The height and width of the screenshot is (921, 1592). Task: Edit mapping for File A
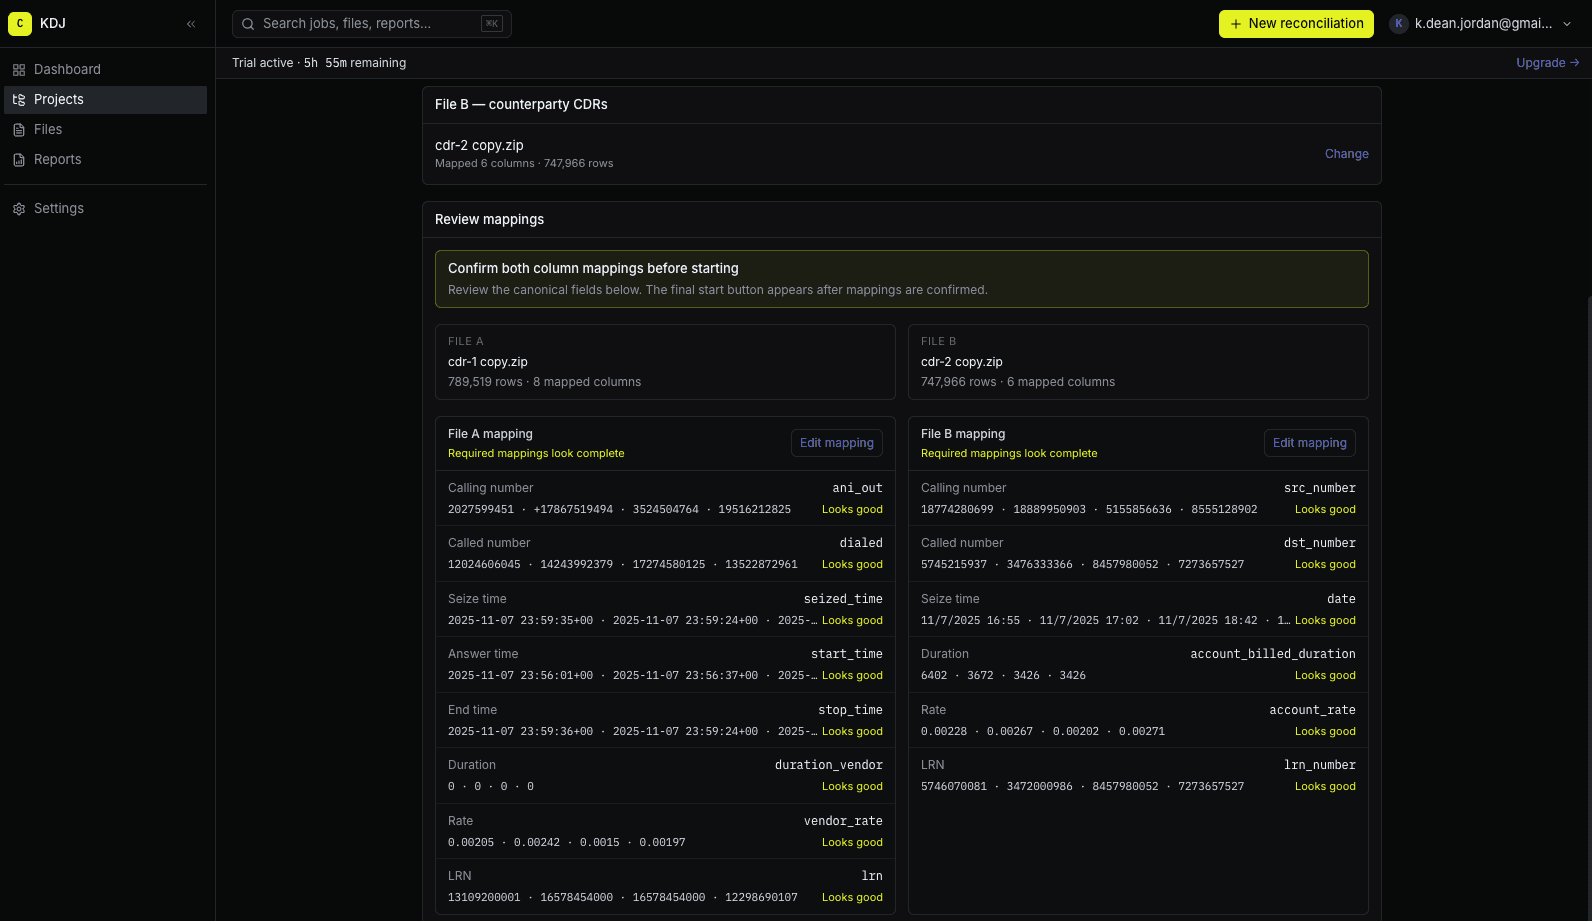tap(837, 443)
